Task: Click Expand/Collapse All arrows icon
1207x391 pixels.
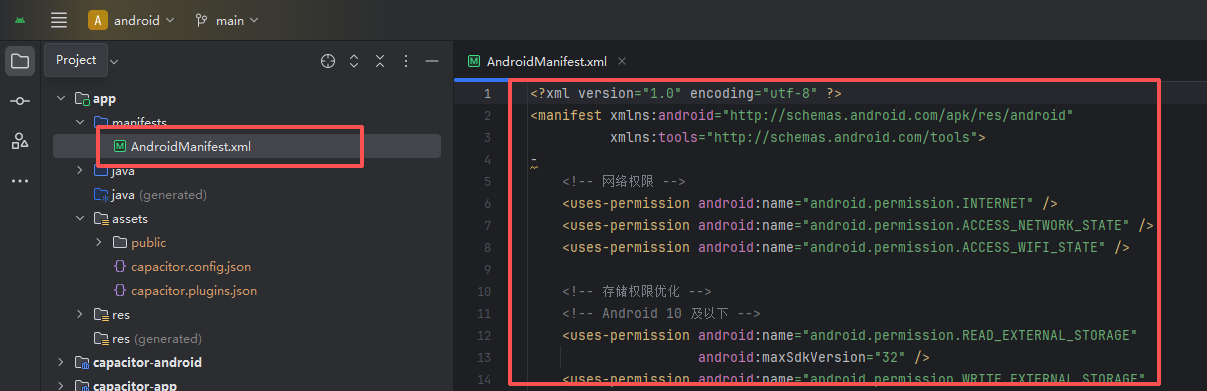Action: [354, 61]
